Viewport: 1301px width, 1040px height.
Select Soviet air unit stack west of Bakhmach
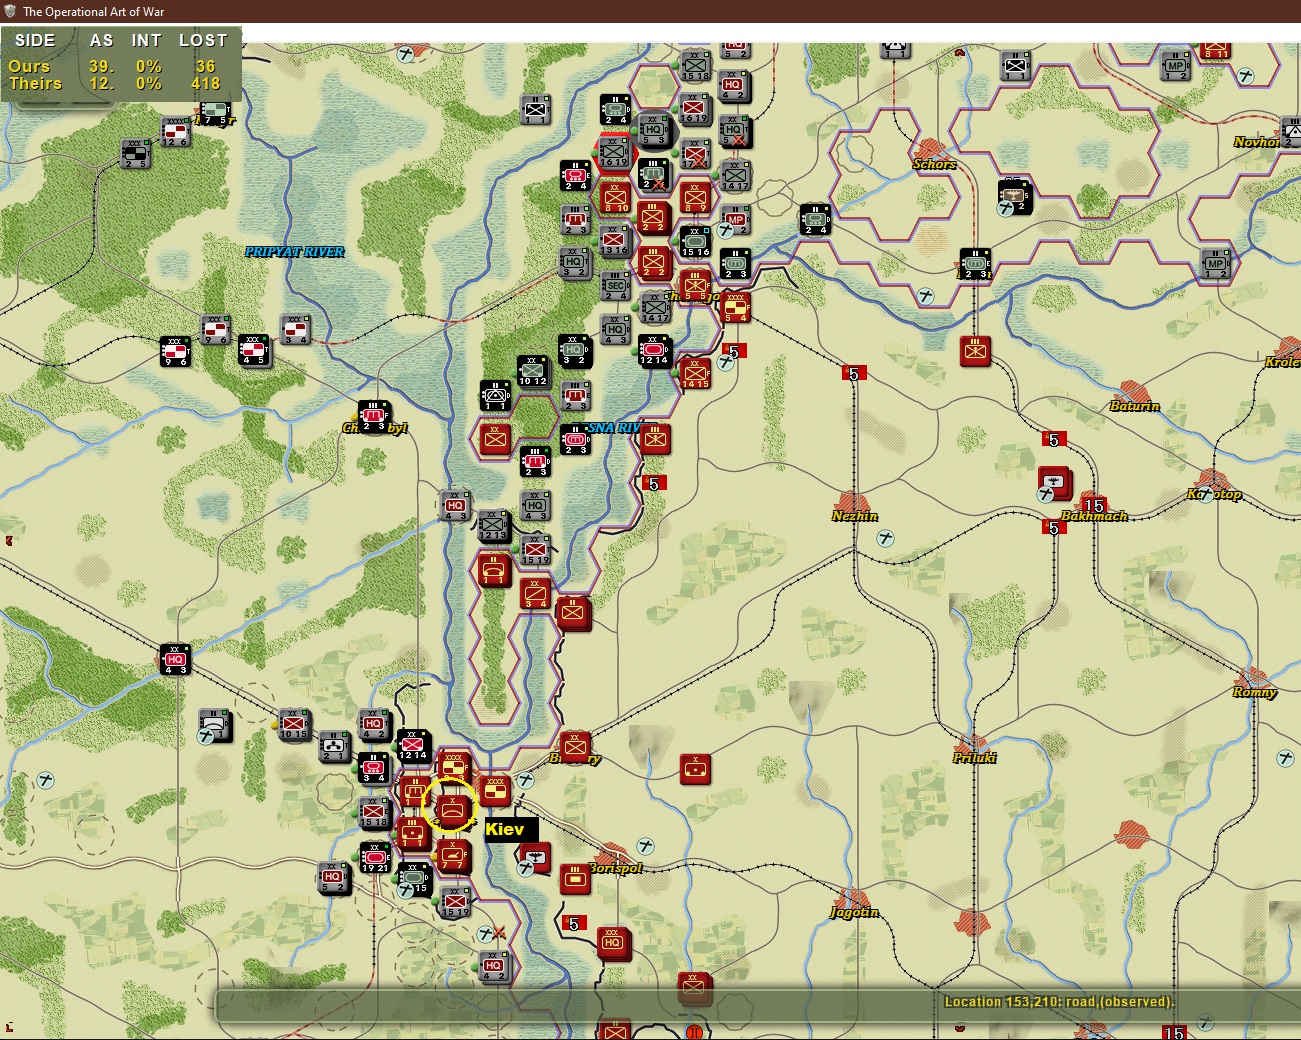click(x=1055, y=484)
